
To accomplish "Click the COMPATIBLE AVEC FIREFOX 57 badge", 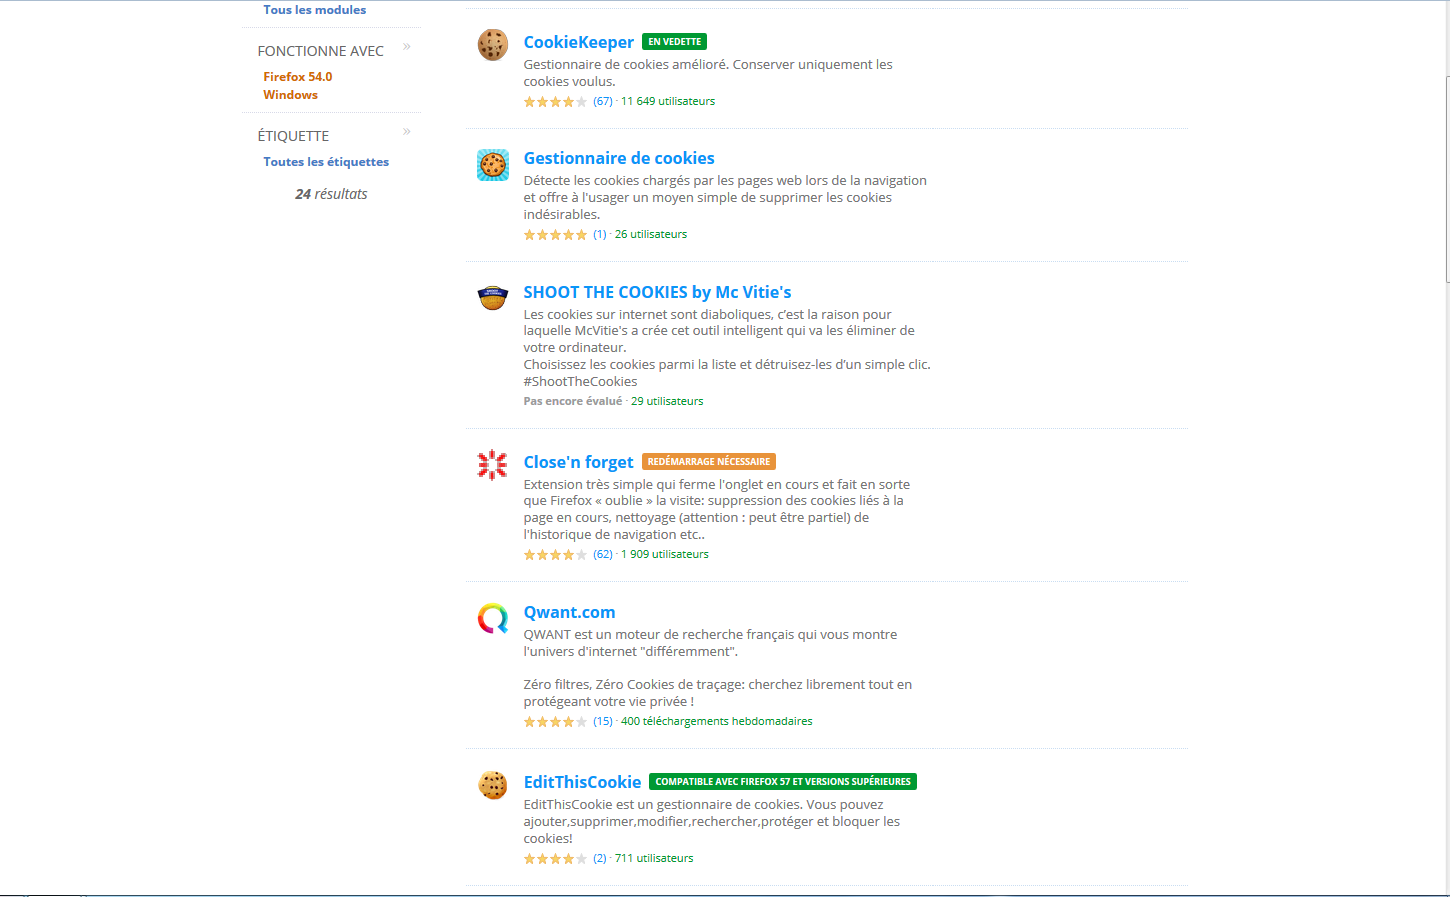I will click(x=783, y=782).
